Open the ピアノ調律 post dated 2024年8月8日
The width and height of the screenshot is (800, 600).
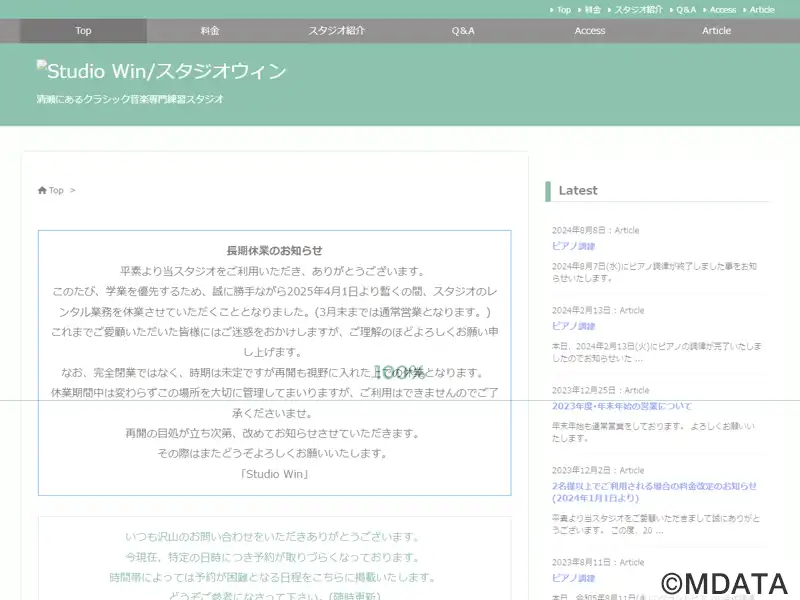pyautogui.click(x=573, y=246)
